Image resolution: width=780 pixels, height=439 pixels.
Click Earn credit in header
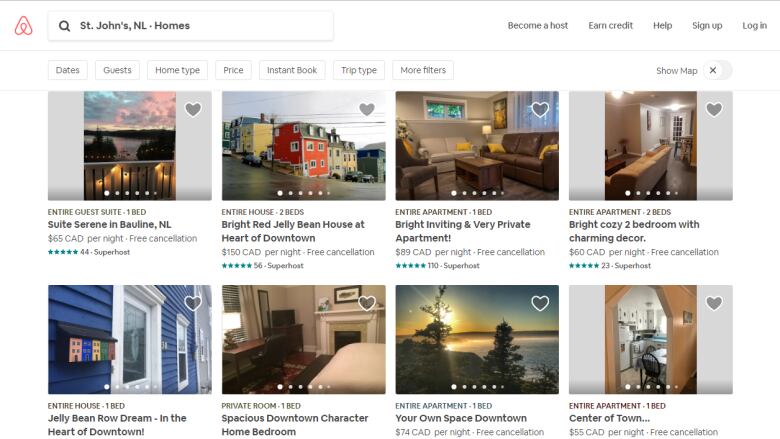click(x=610, y=25)
